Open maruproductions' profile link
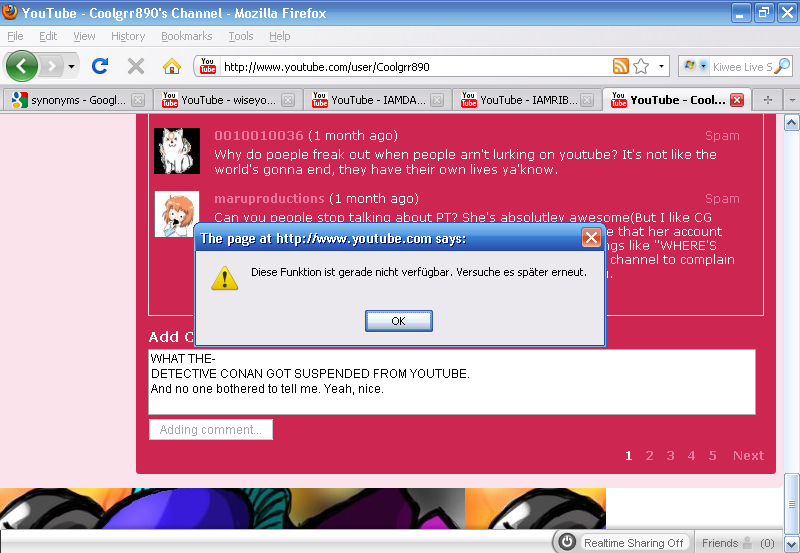 (x=269, y=198)
